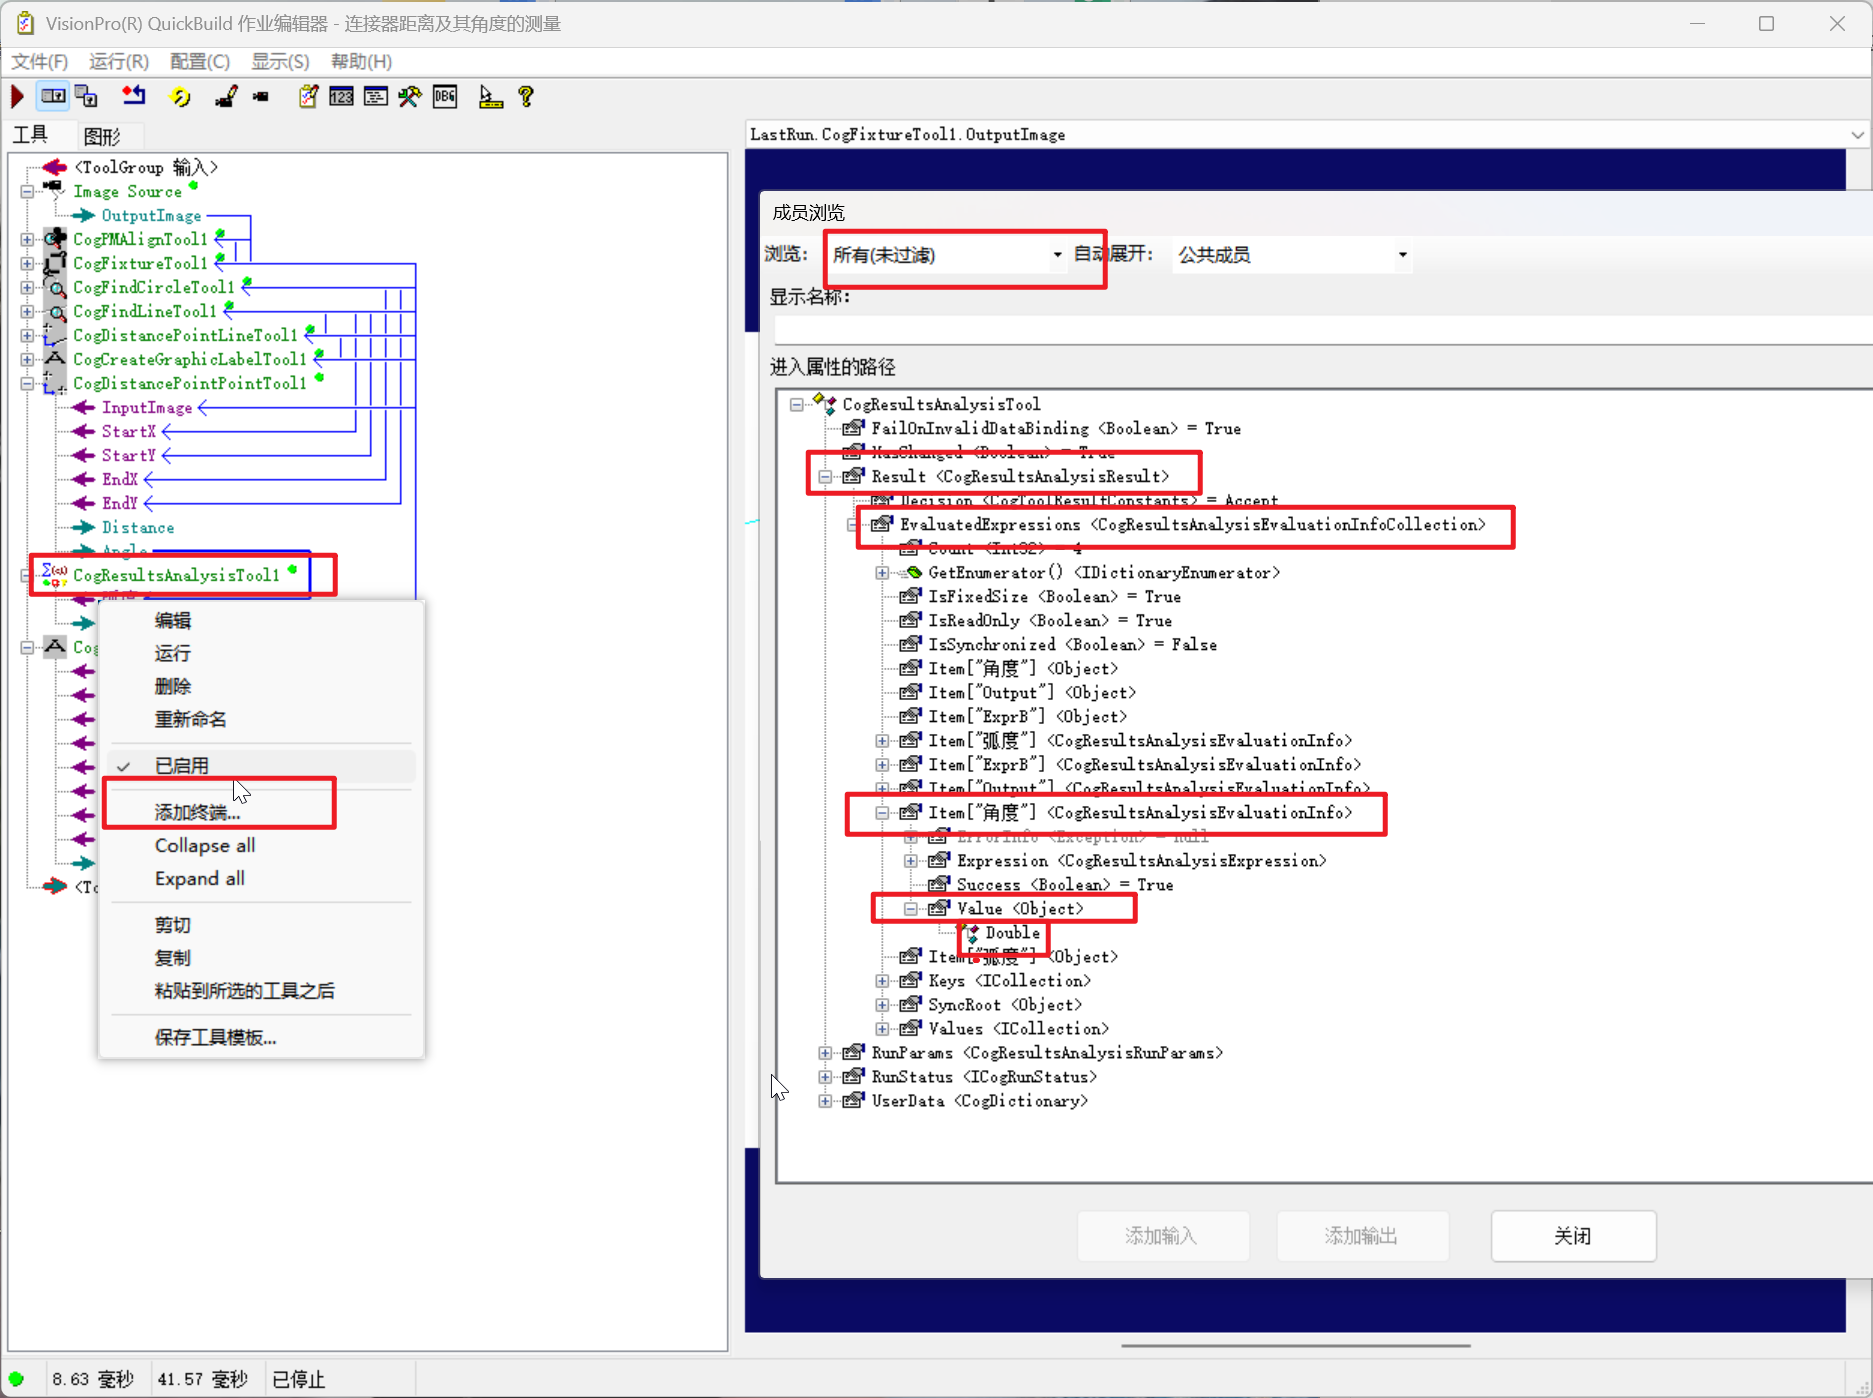
Task: Click the red diamond with blue arrow toolbar icon
Action: 133,96
